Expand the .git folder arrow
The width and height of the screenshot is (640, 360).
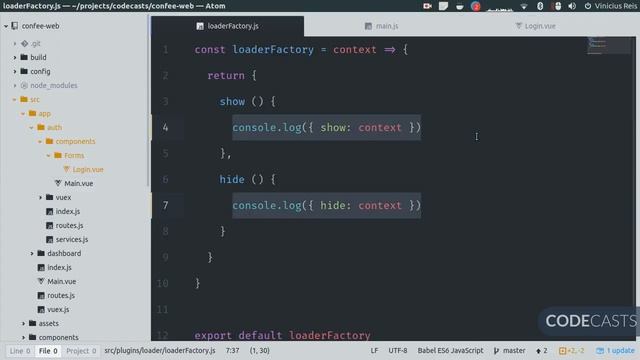pos(15,43)
